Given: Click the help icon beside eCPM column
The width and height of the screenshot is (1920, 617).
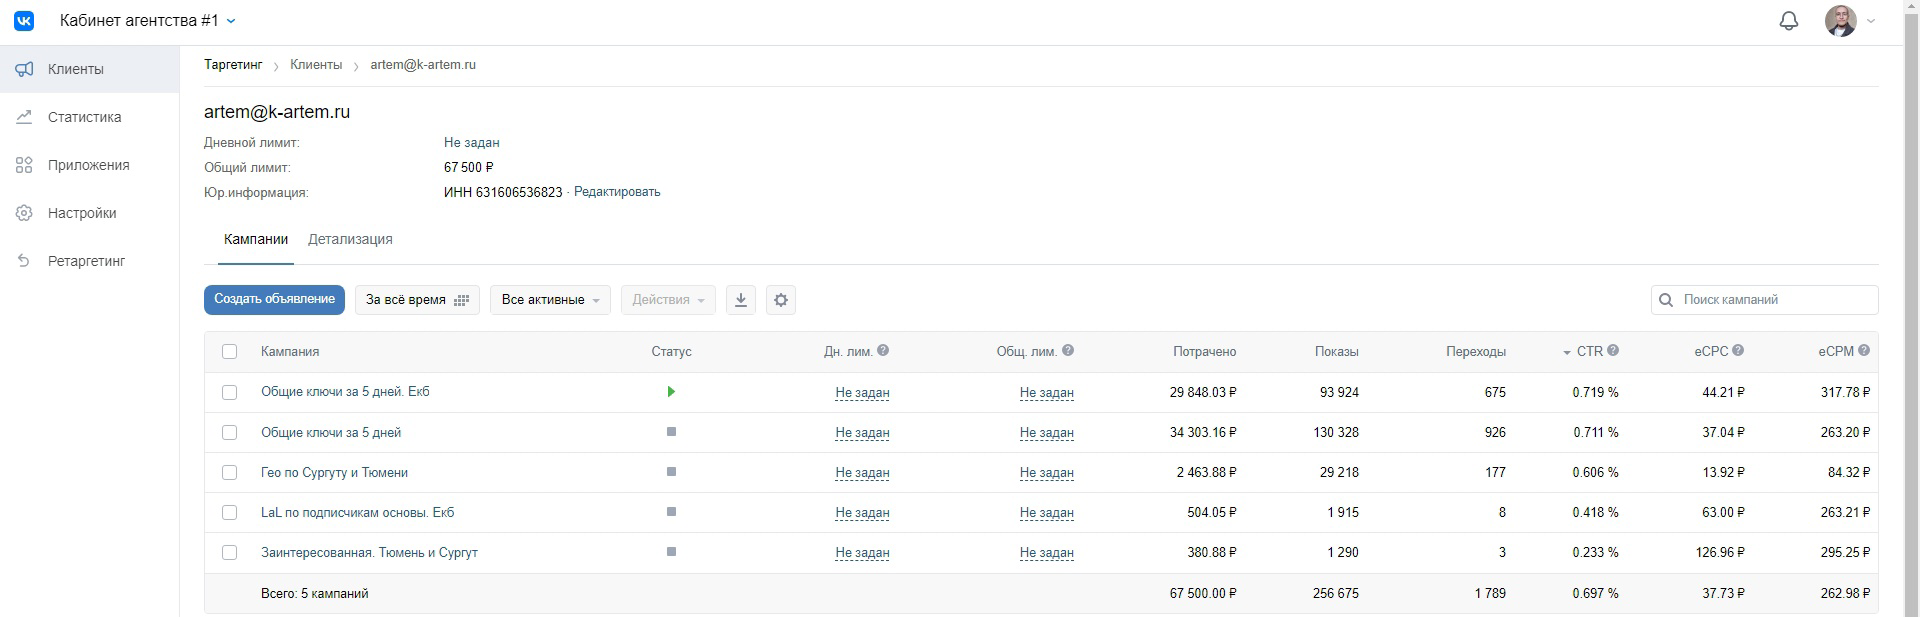Looking at the screenshot, I should 1864,351.
